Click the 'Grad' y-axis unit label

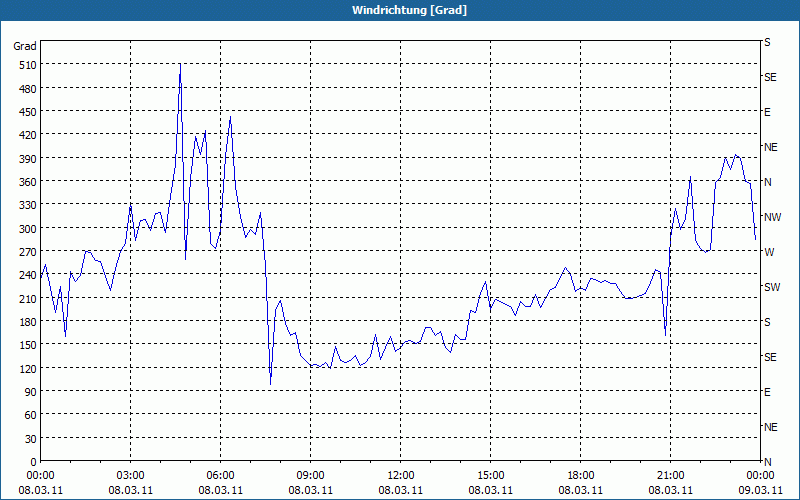(x=25, y=46)
